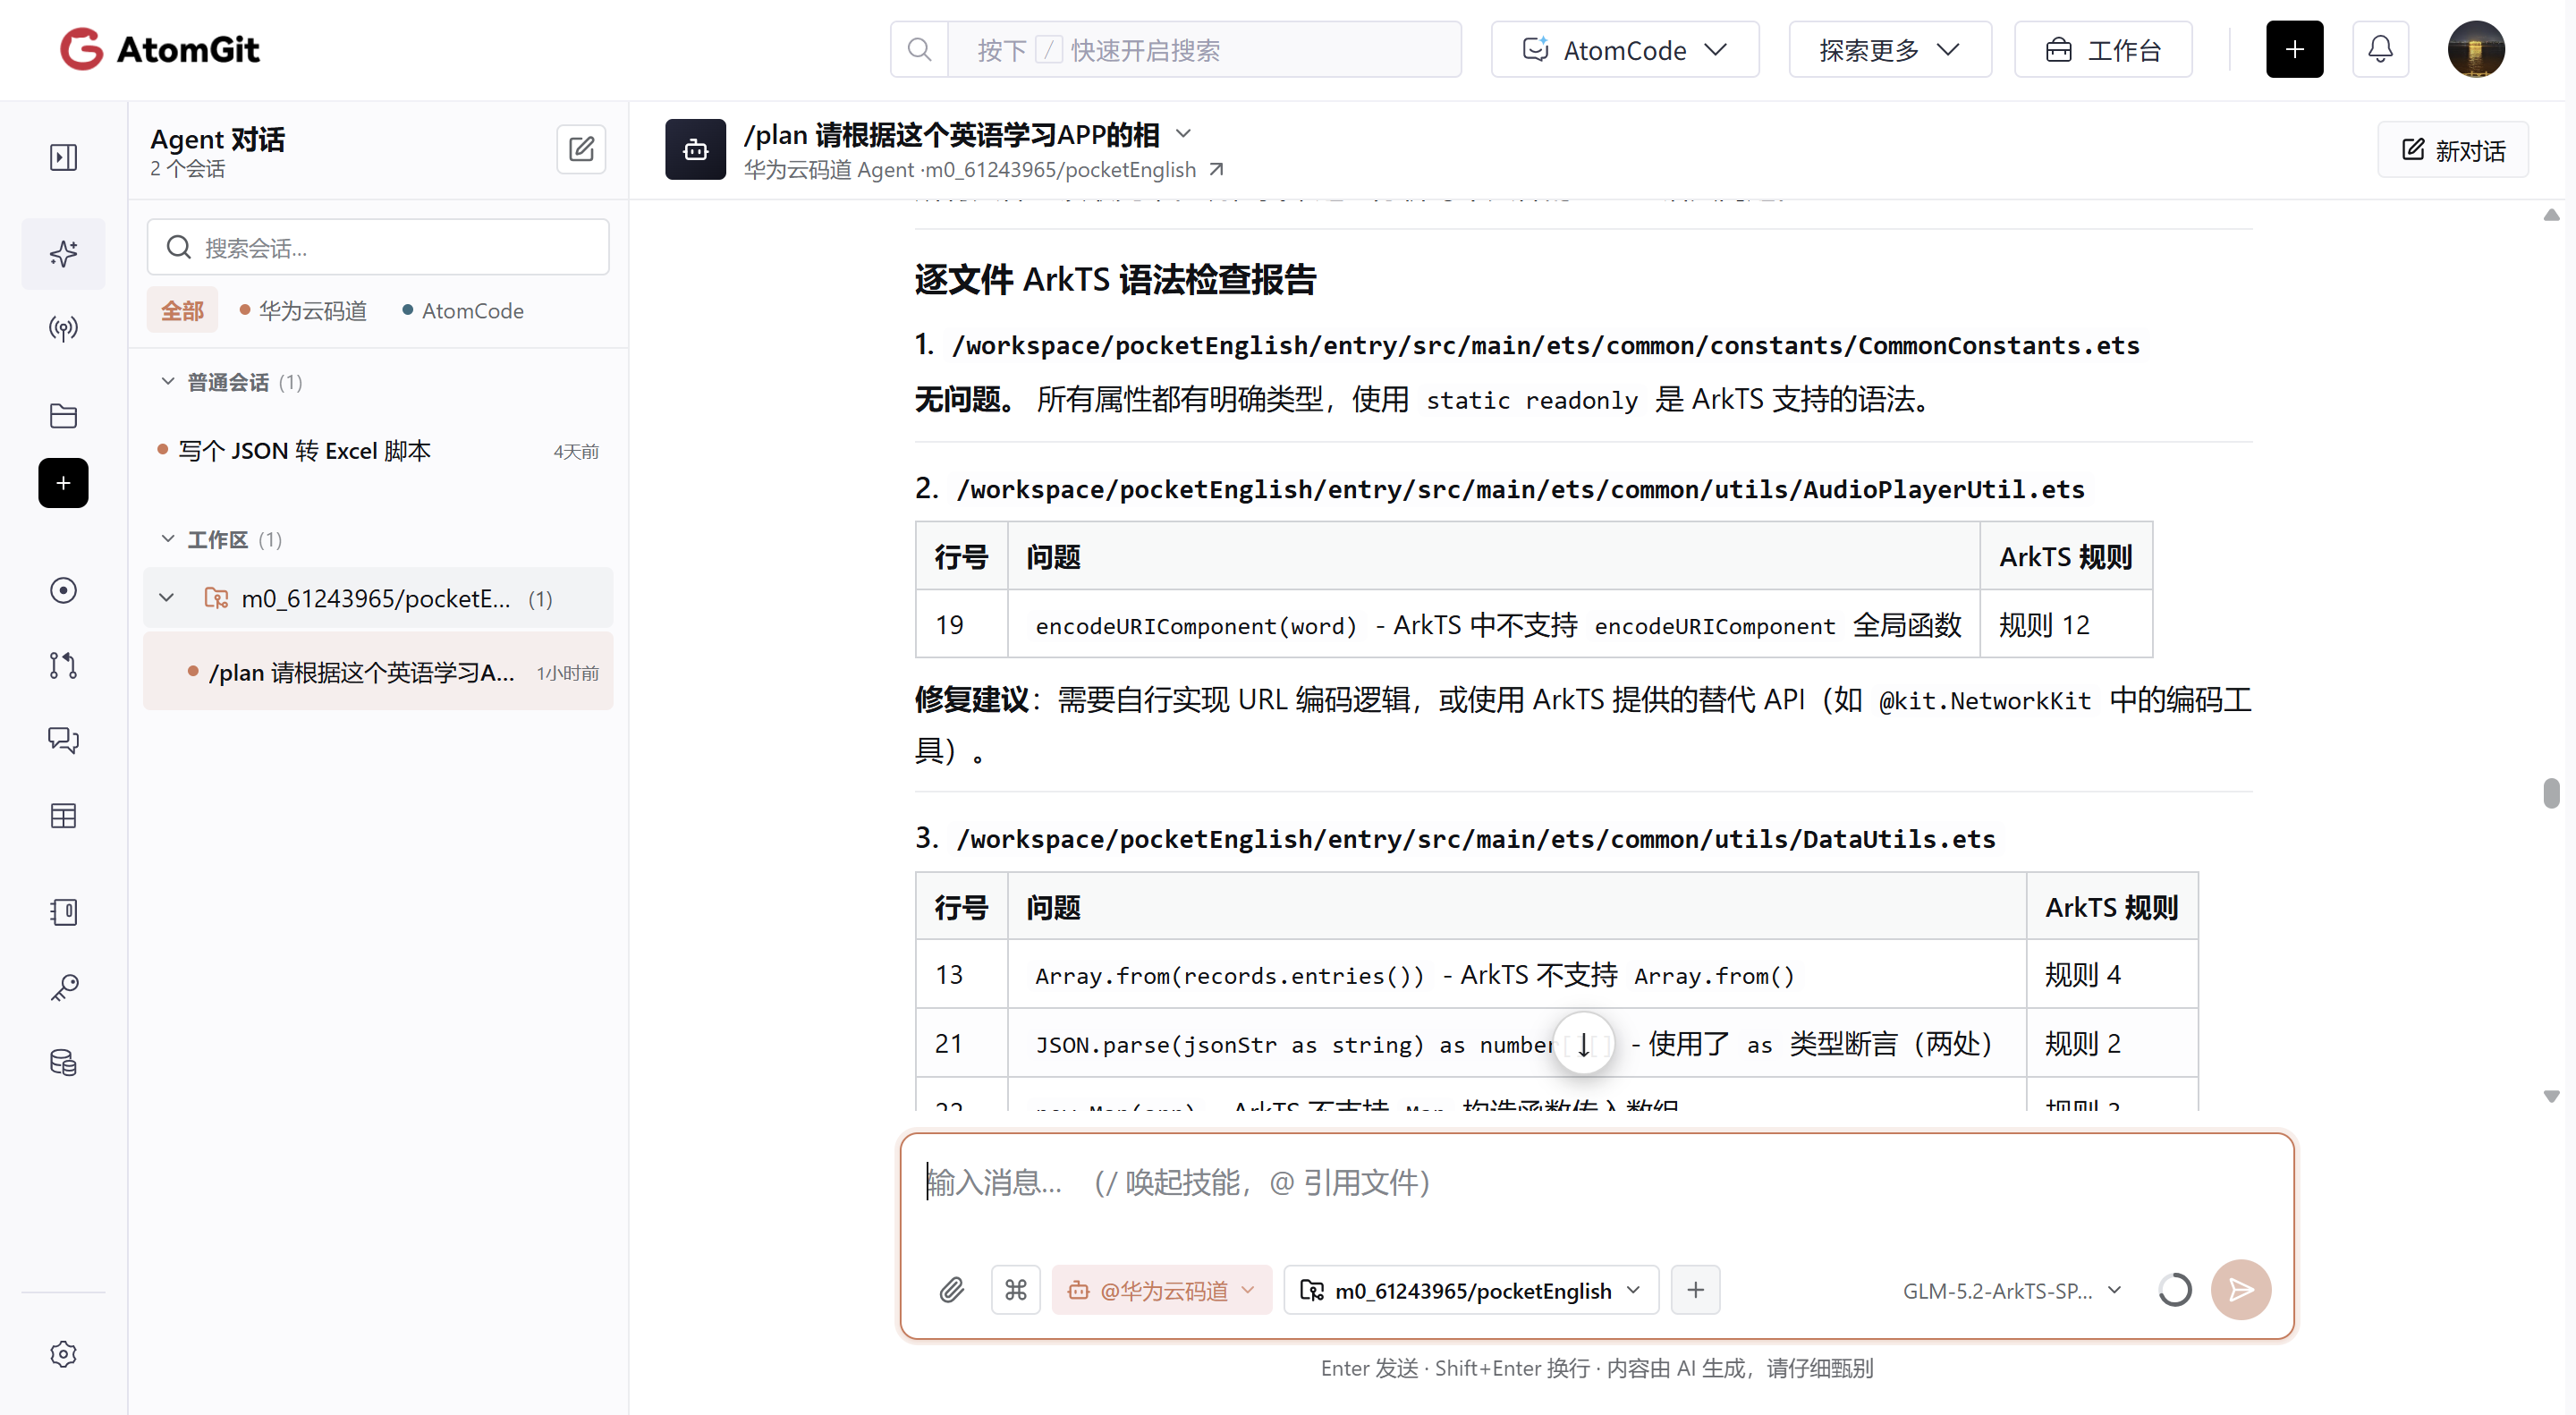The image size is (2576, 1415).
Task: Open the database icon in sidebar
Action: [63, 1062]
